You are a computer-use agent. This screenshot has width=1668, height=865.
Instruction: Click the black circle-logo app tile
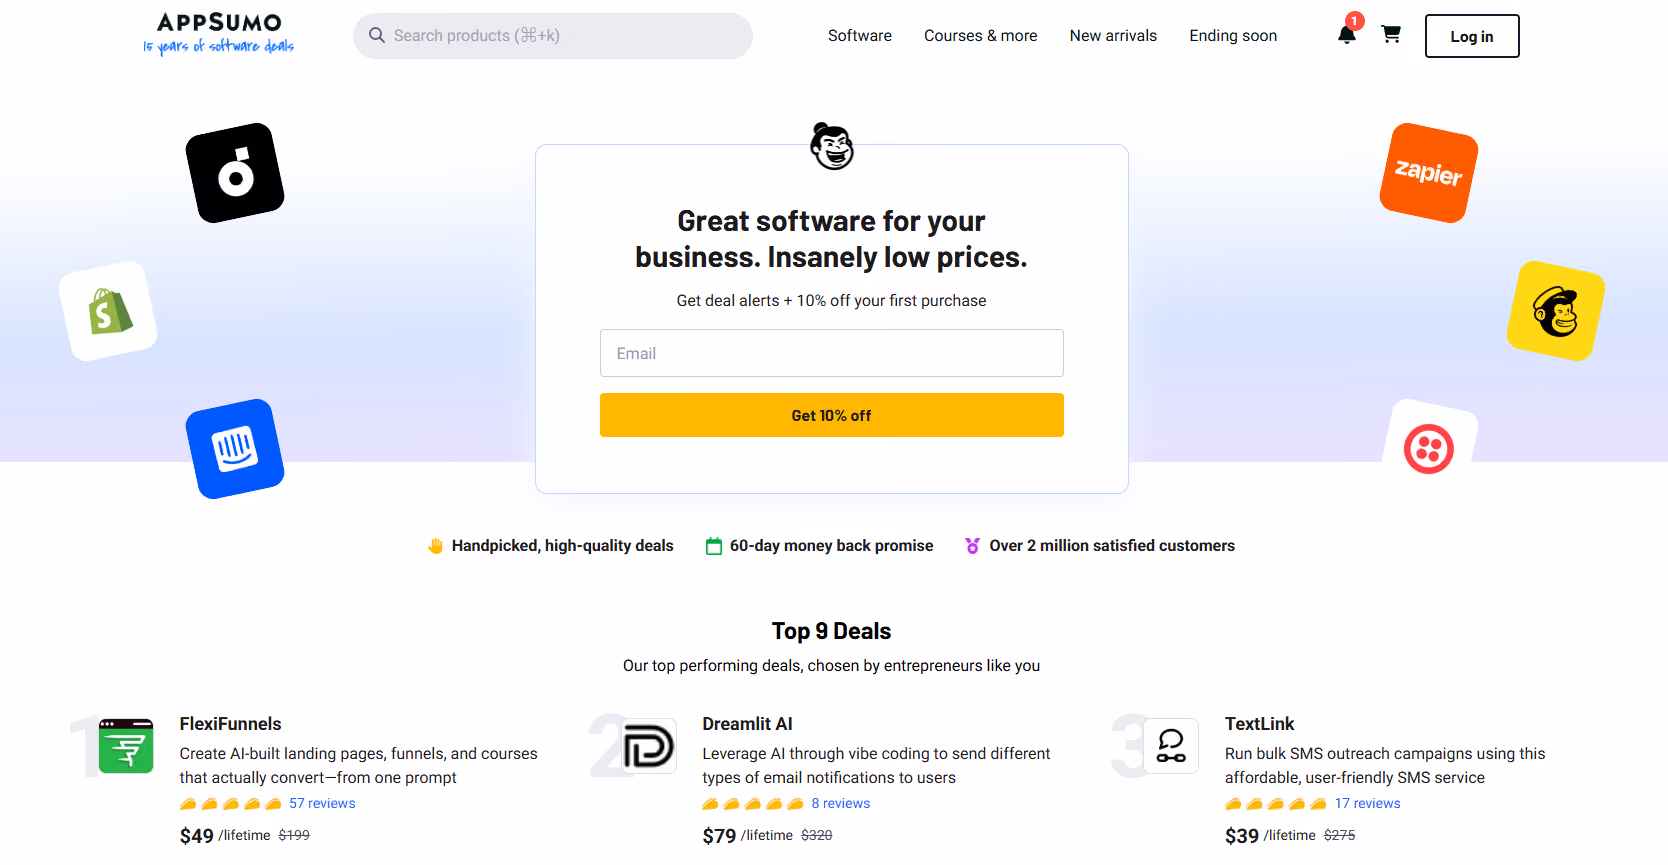coord(235,173)
